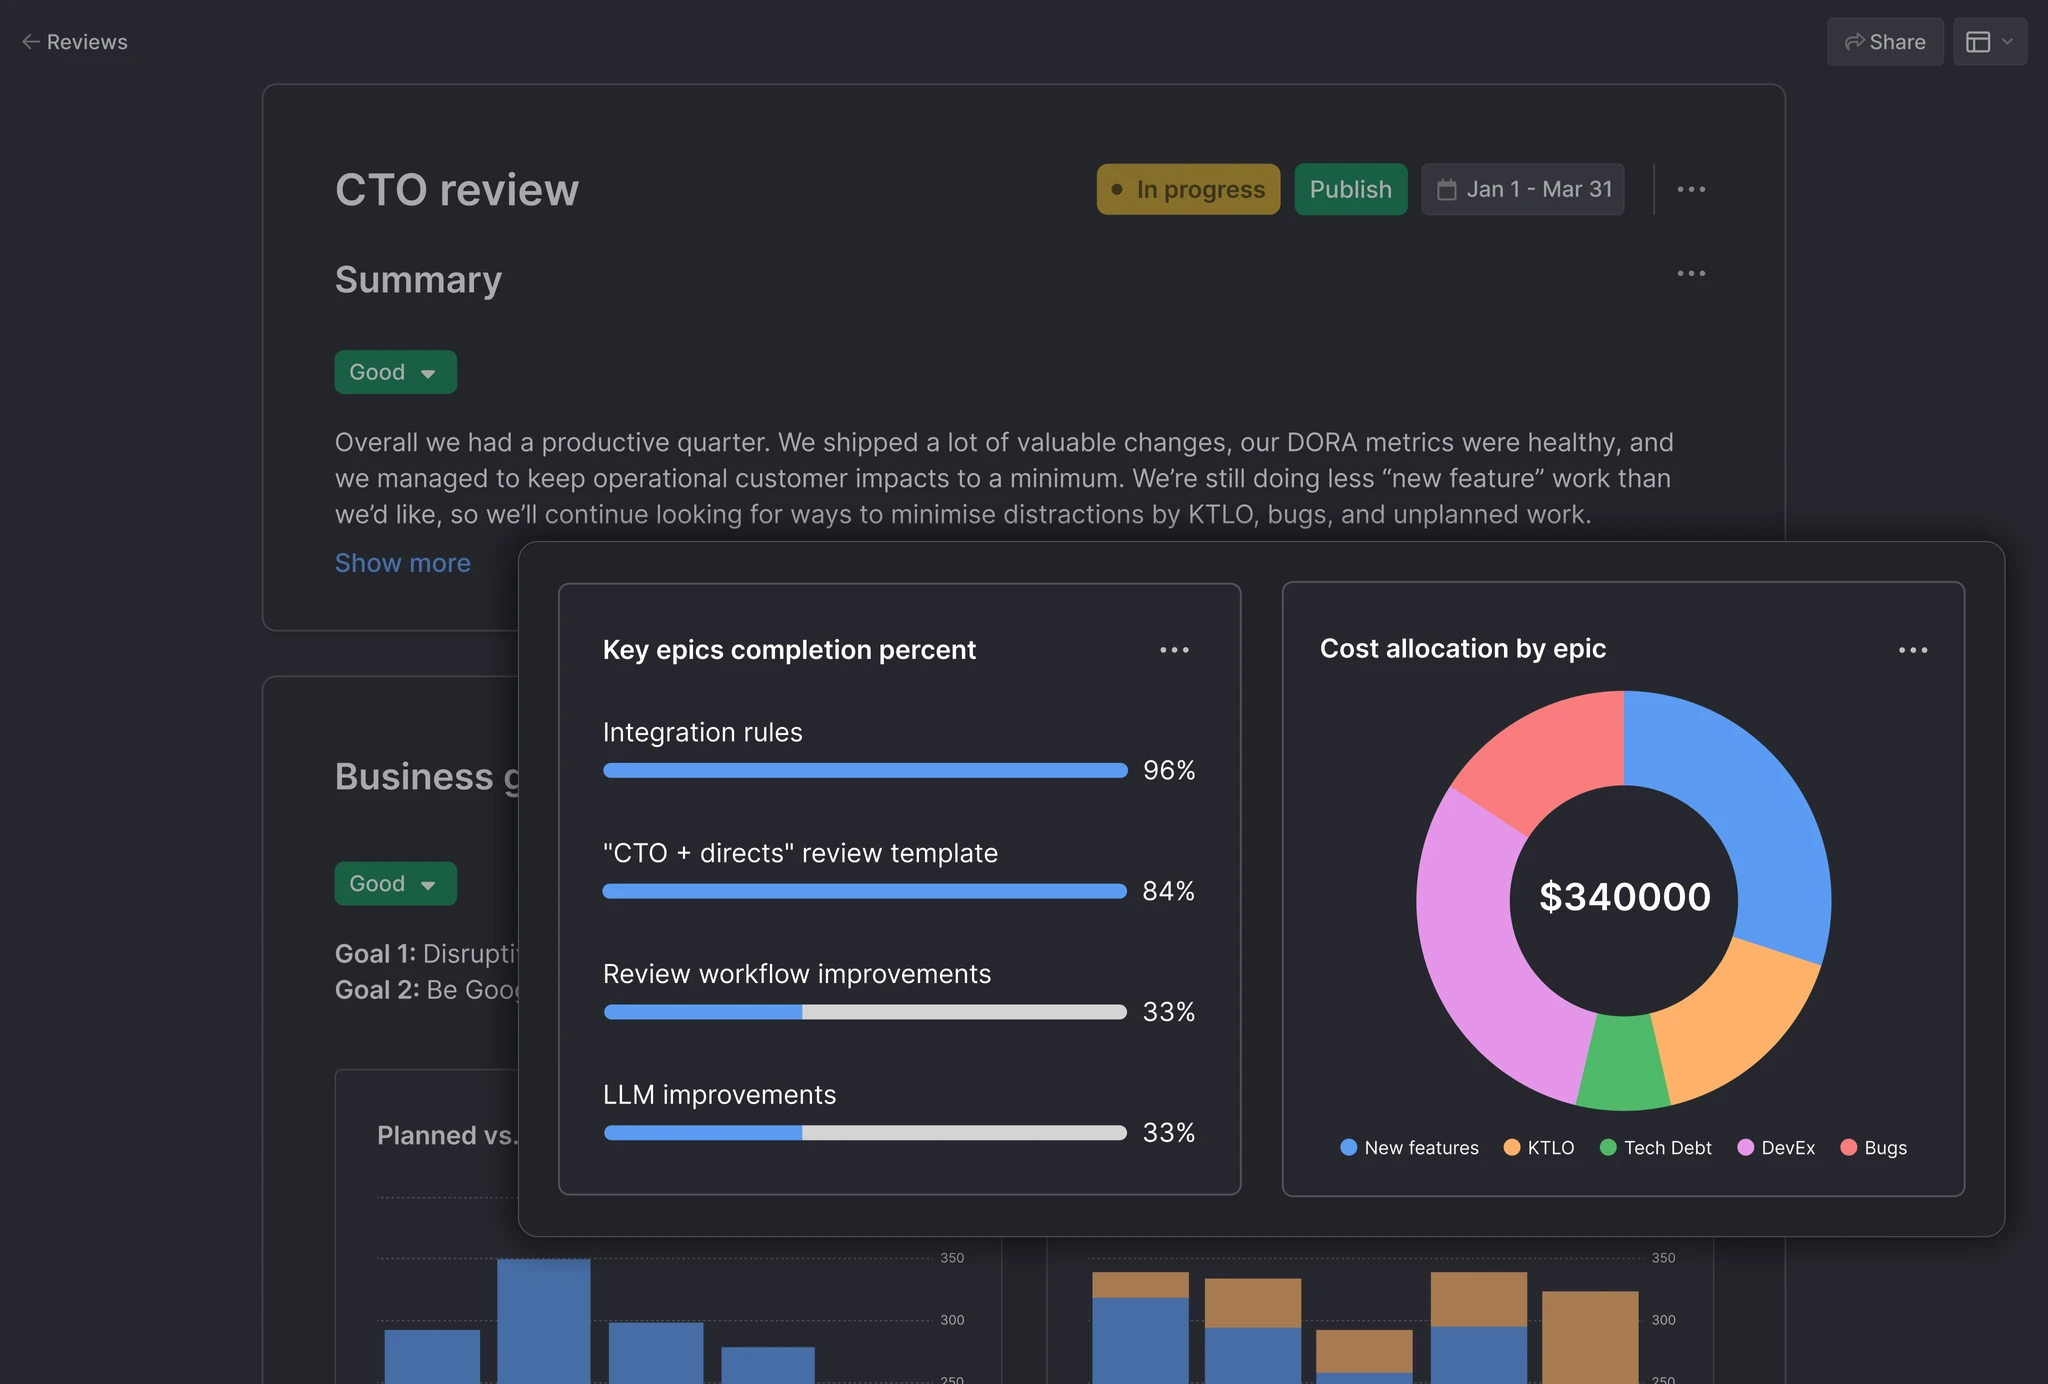2048x1384 pixels.
Task: Change the In progress status
Action: coord(1188,189)
